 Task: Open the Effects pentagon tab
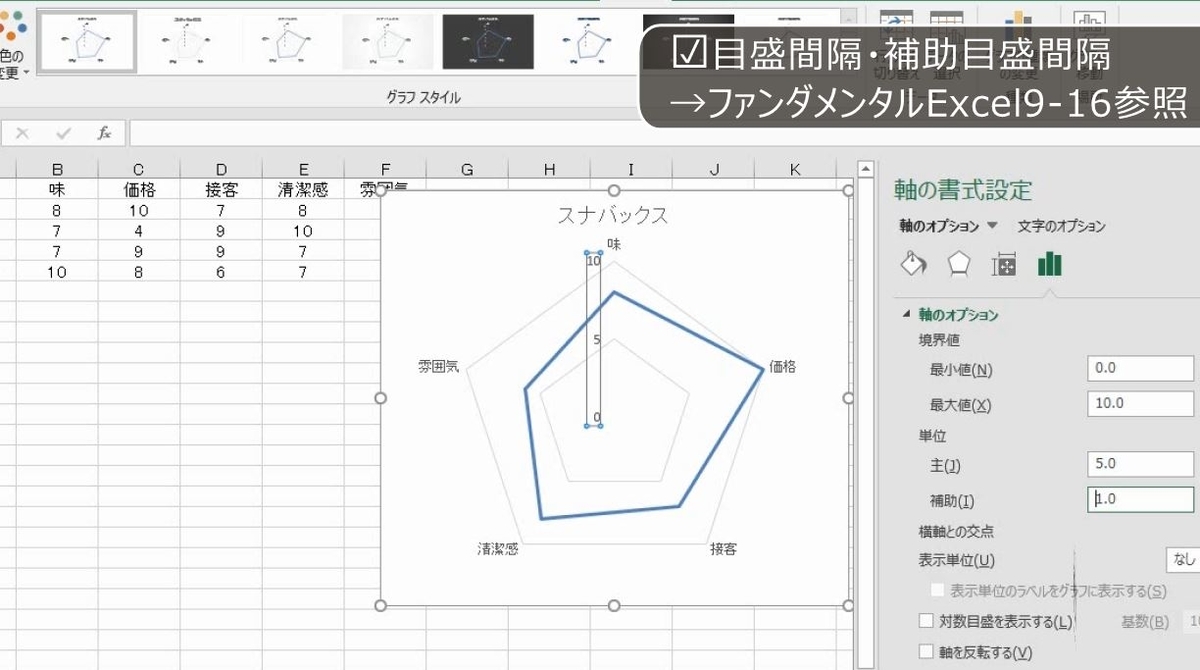(x=959, y=264)
